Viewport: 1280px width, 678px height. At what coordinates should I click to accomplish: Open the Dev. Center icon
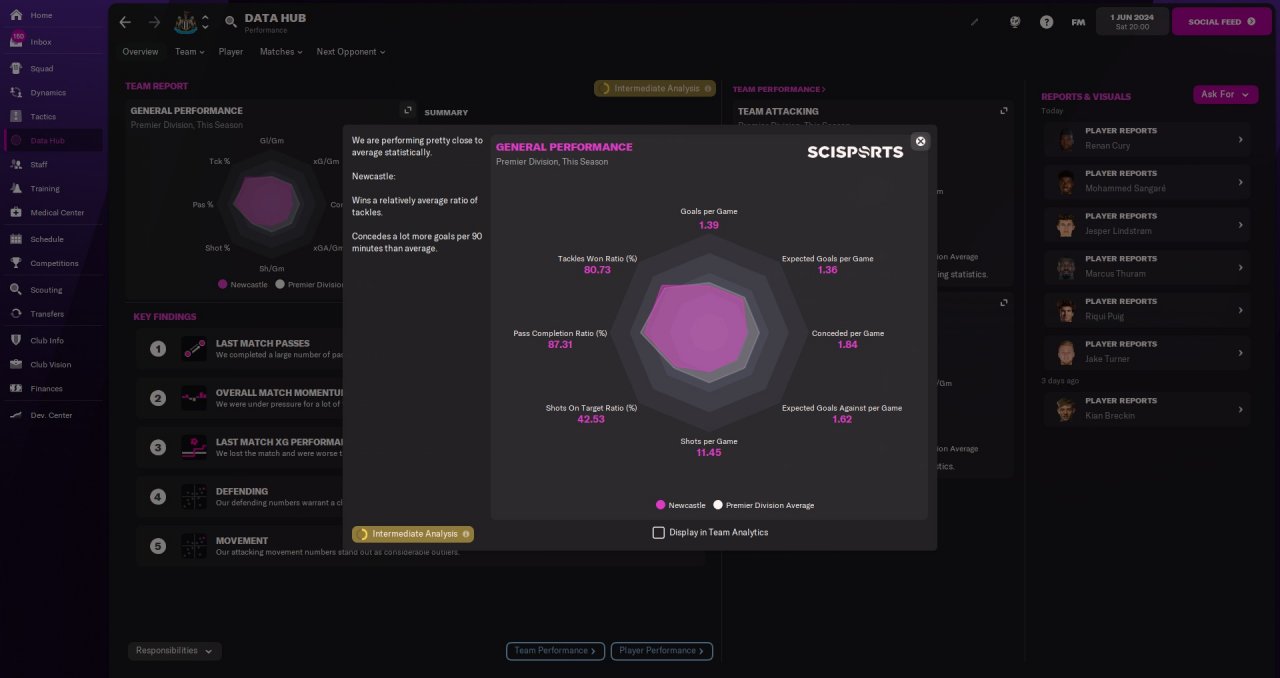[16, 415]
